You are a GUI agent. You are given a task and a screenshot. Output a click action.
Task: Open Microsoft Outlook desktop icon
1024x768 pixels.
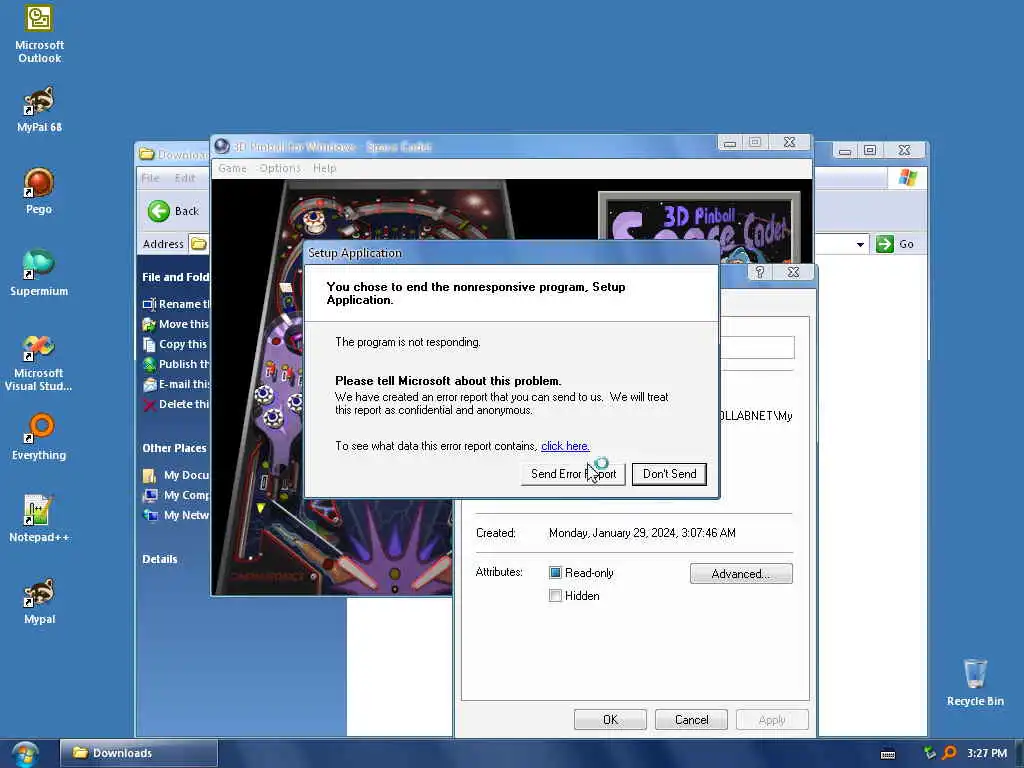click(x=39, y=34)
